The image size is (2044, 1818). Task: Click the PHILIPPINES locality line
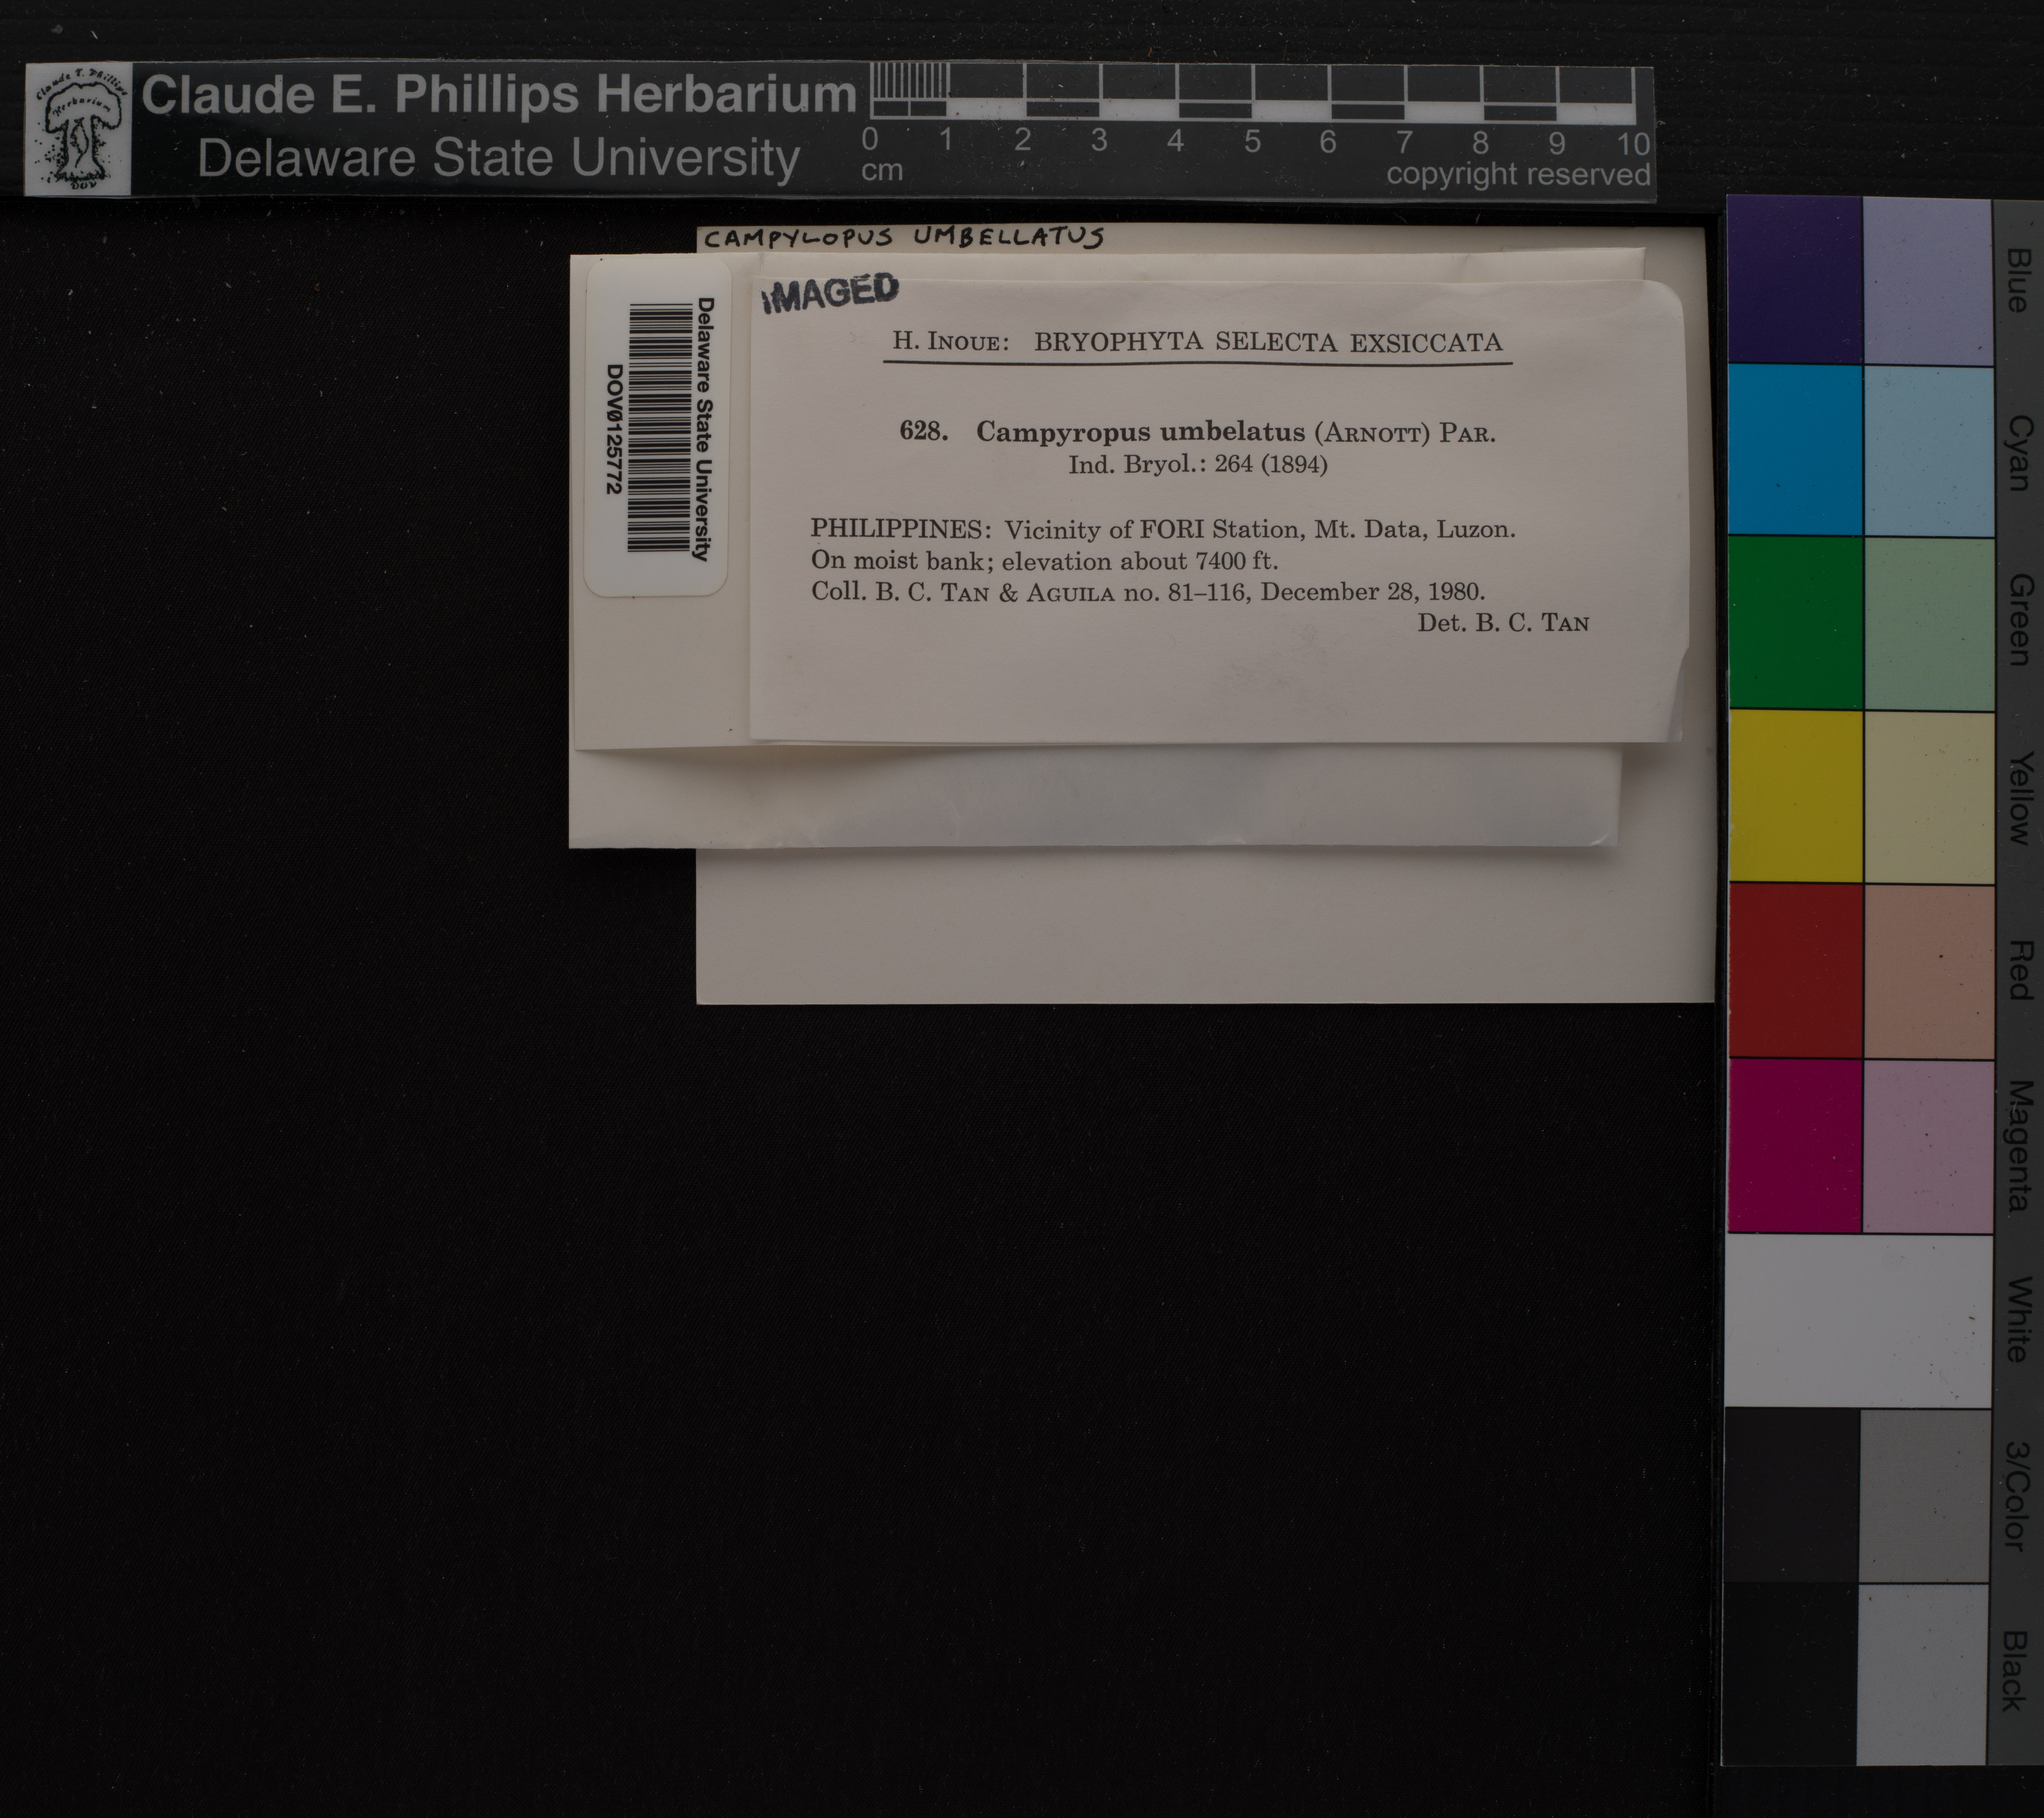[1162, 529]
